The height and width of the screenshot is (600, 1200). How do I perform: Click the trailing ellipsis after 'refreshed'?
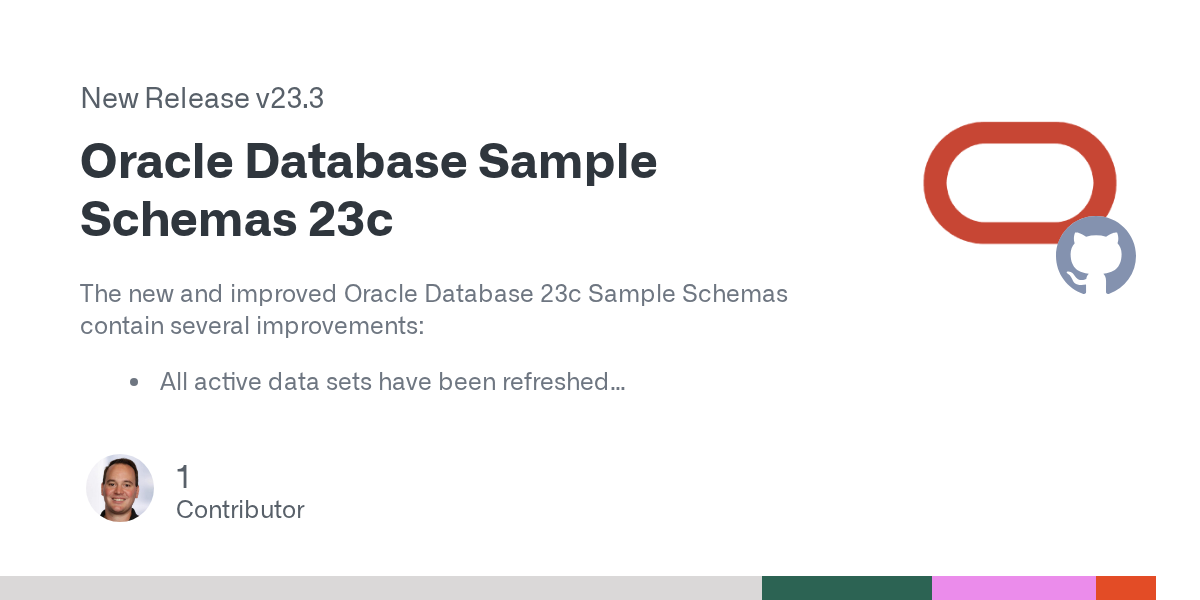click(617, 382)
